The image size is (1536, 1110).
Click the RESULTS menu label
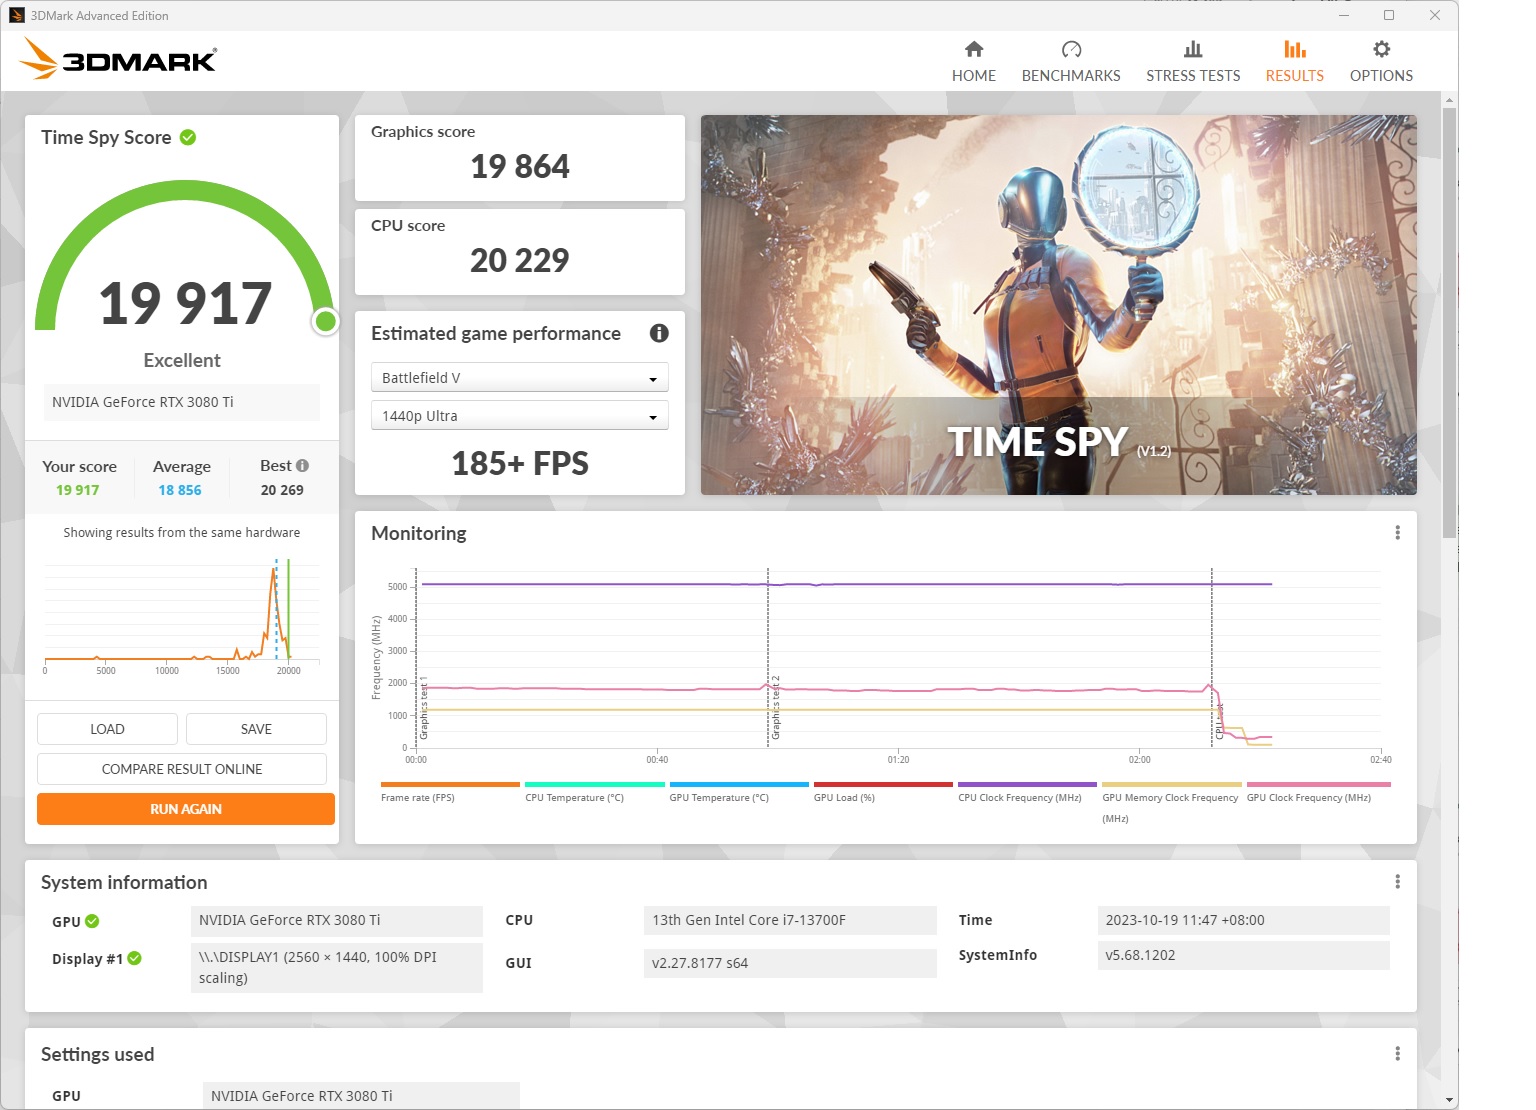[x=1295, y=76]
